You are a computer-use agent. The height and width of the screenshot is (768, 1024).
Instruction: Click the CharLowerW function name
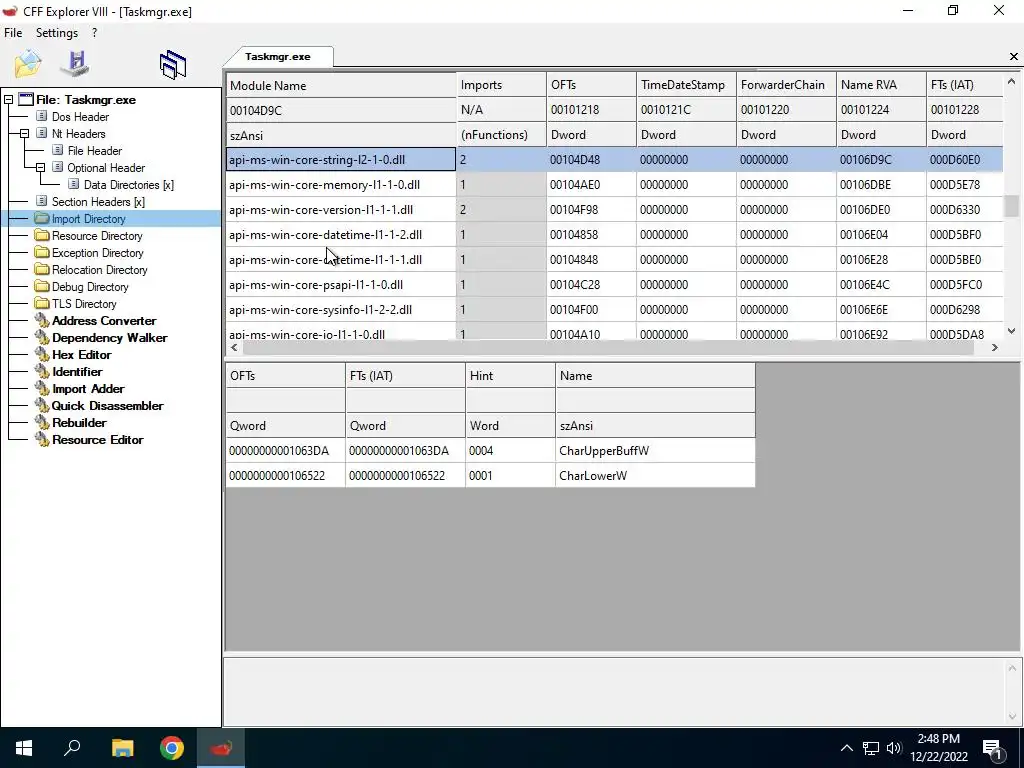[593, 475]
